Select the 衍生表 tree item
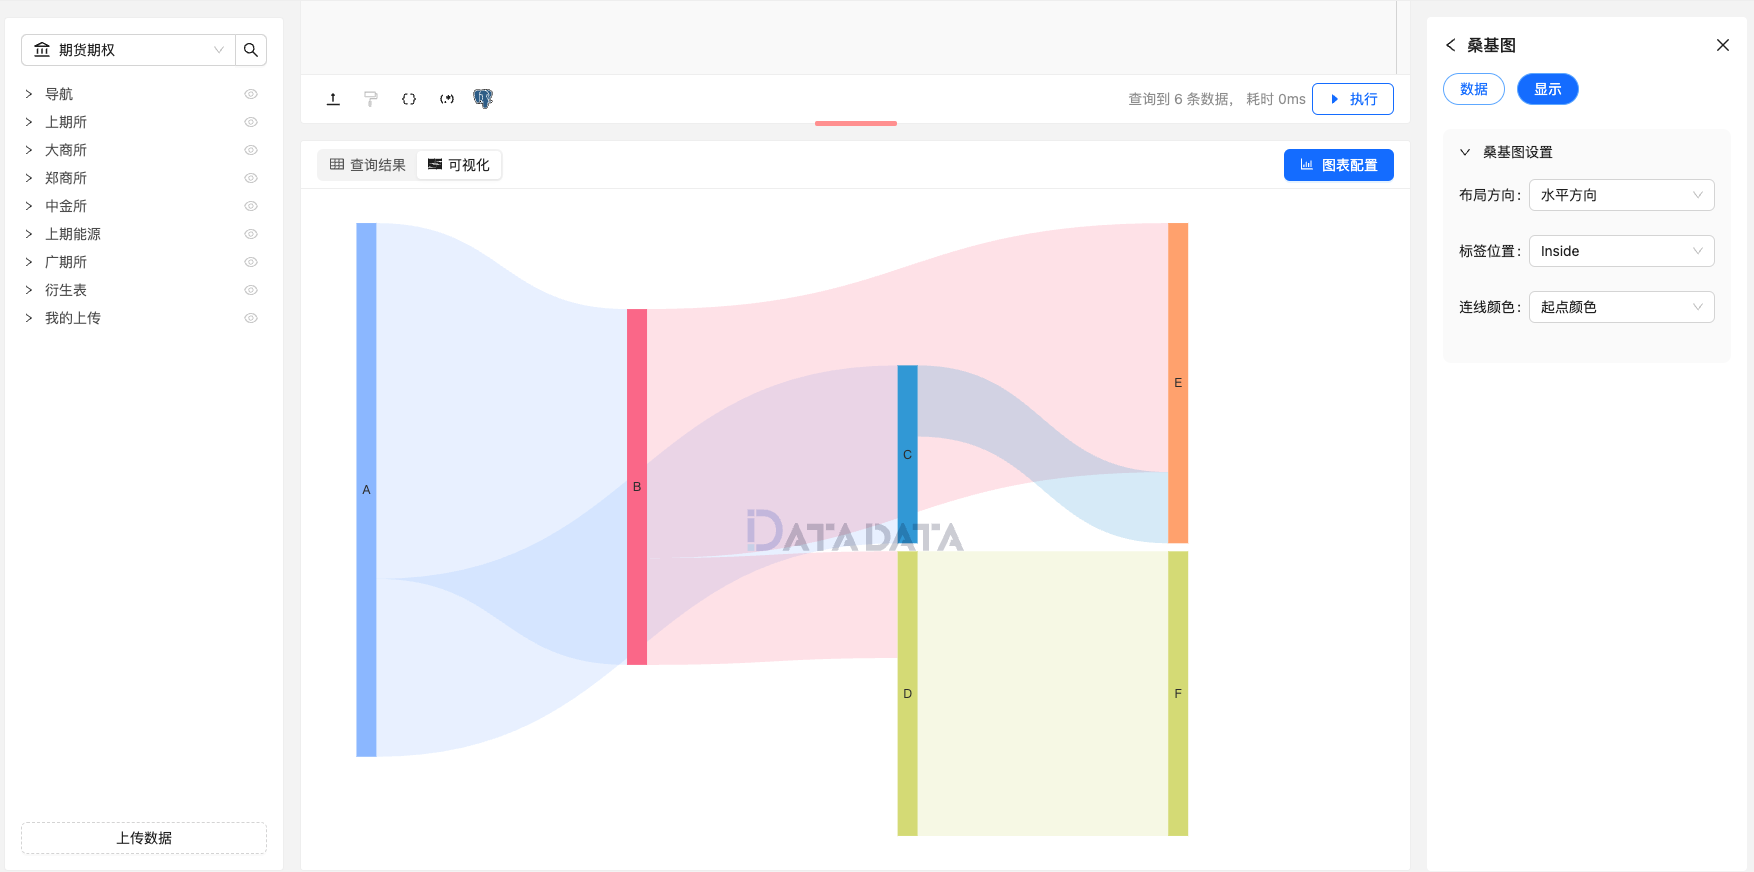The width and height of the screenshot is (1754, 872). click(66, 290)
